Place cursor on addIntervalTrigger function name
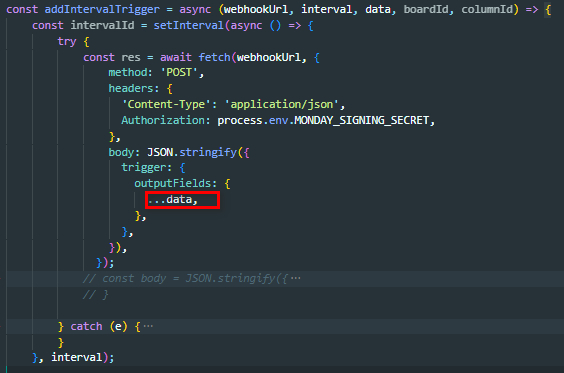564x373 pixels. click(x=102, y=9)
